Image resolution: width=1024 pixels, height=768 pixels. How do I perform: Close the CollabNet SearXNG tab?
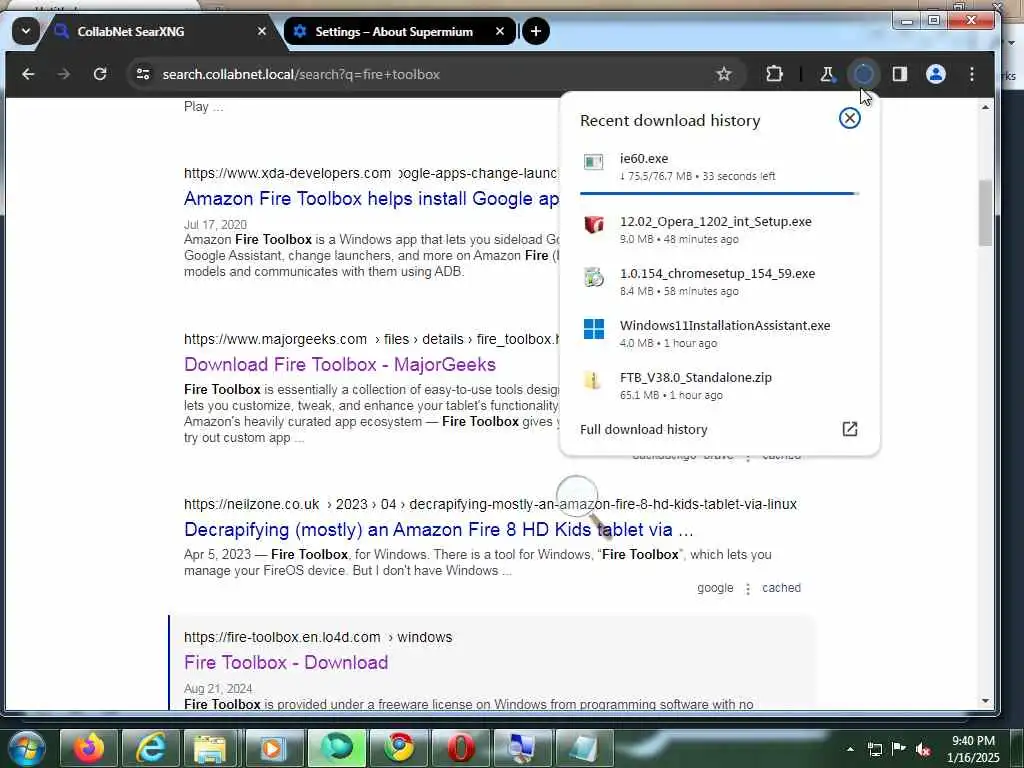click(261, 31)
